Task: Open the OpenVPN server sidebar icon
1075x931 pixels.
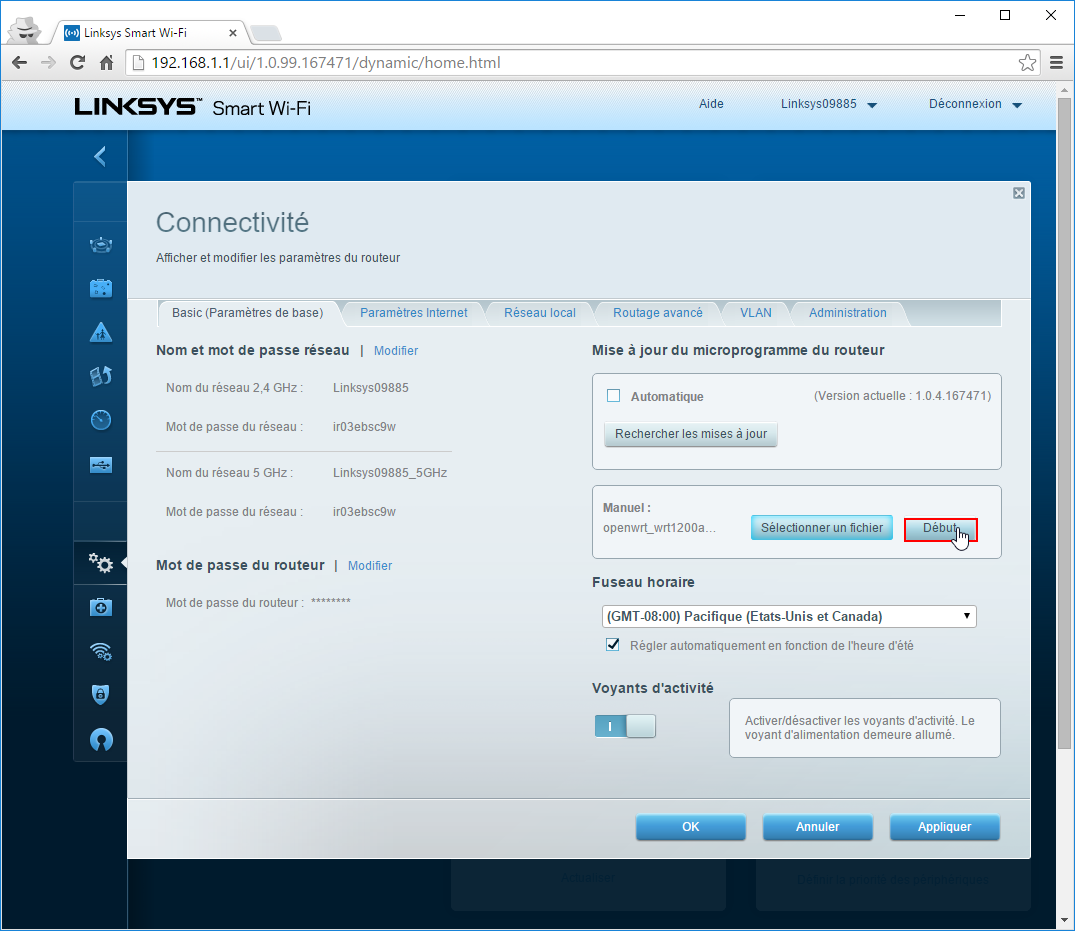Action: click(101, 739)
